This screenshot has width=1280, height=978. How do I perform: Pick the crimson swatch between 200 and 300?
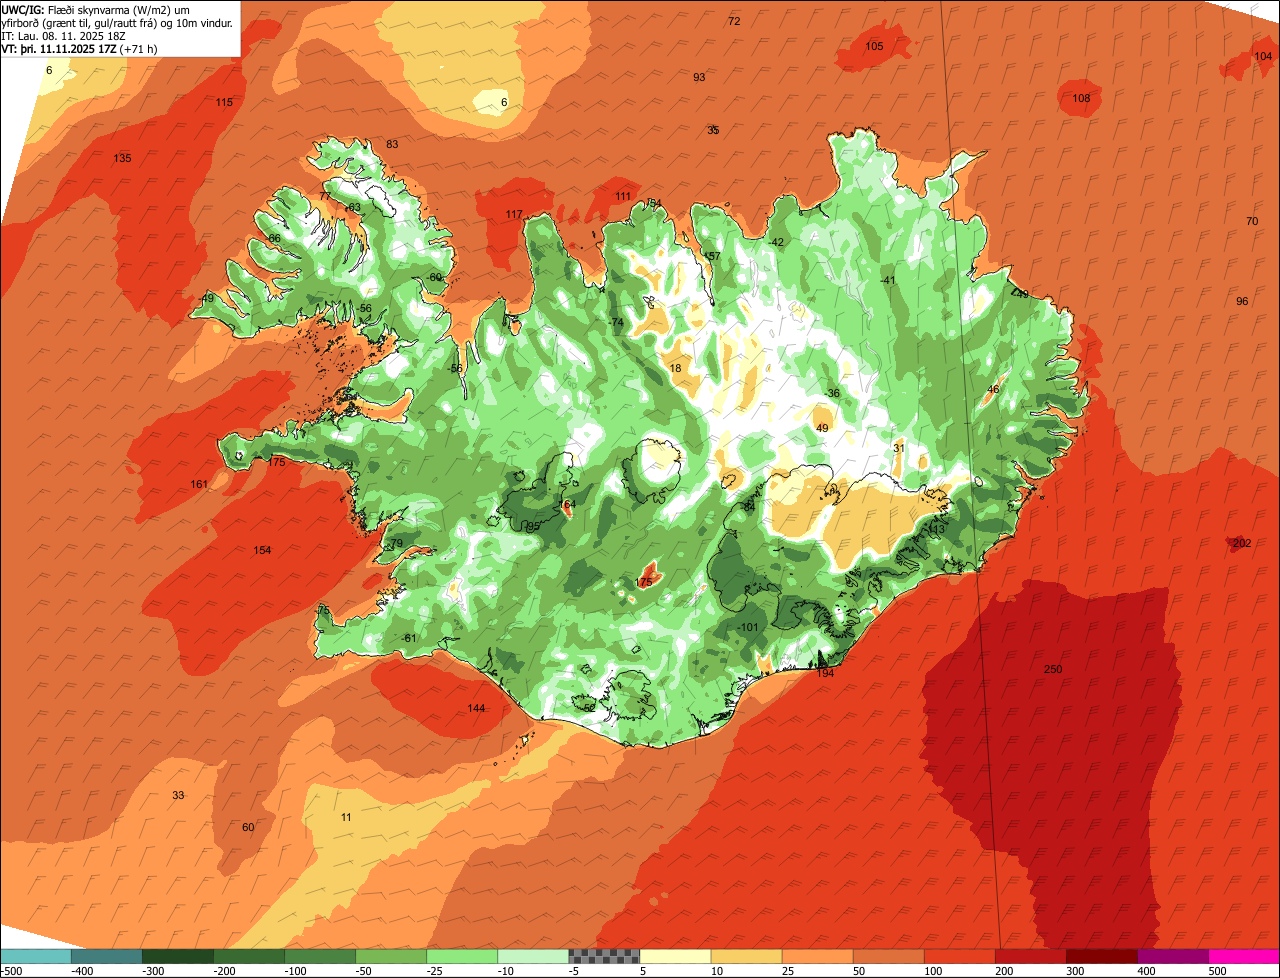1029,956
